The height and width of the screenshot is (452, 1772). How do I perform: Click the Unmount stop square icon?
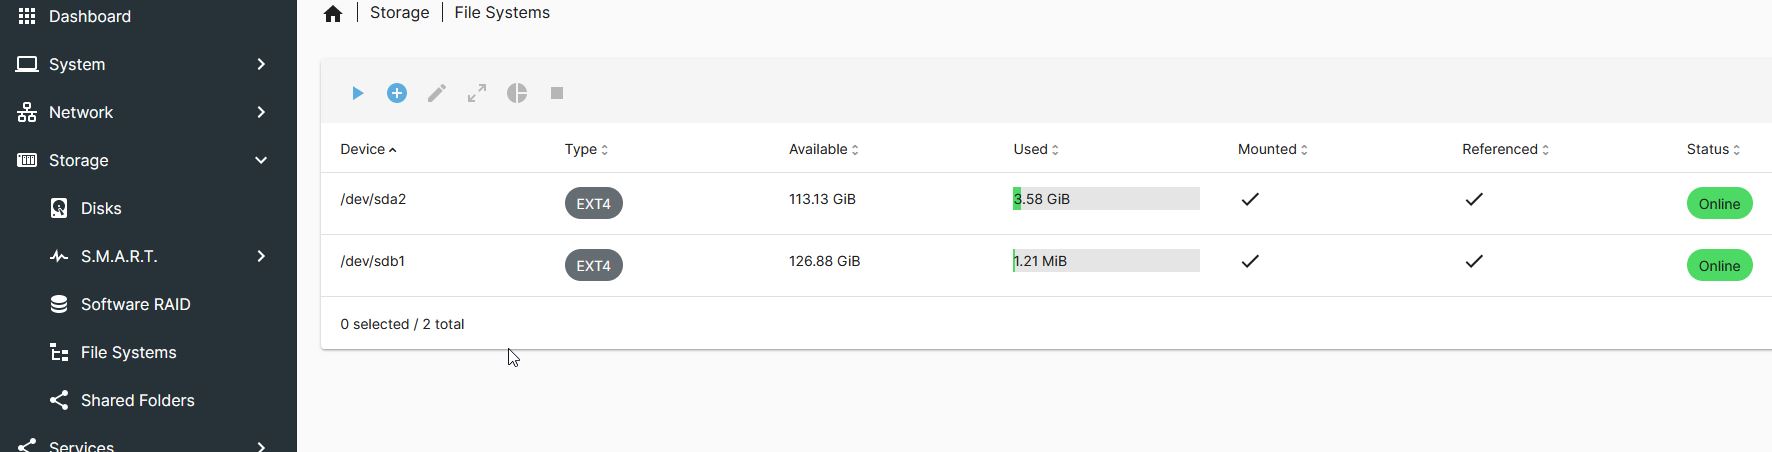click(557, 93)
